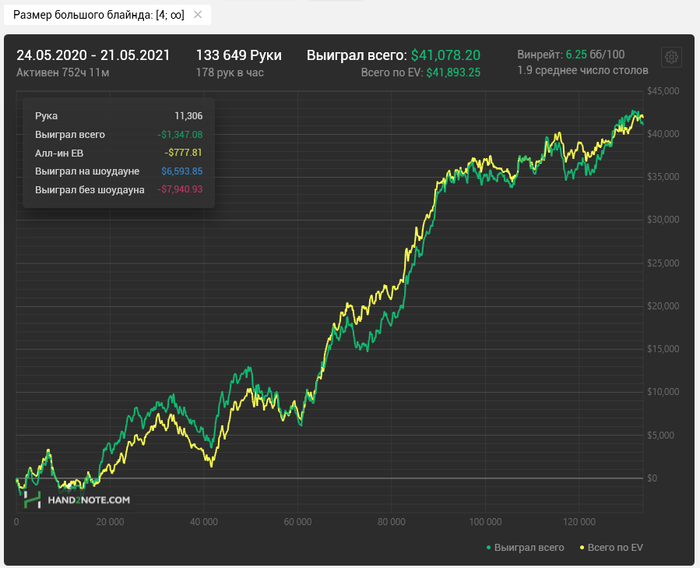Screen dimensions: 700x568
Task: Click the 'Алл-ин EB' tooltip row
Action: point(118,152)
